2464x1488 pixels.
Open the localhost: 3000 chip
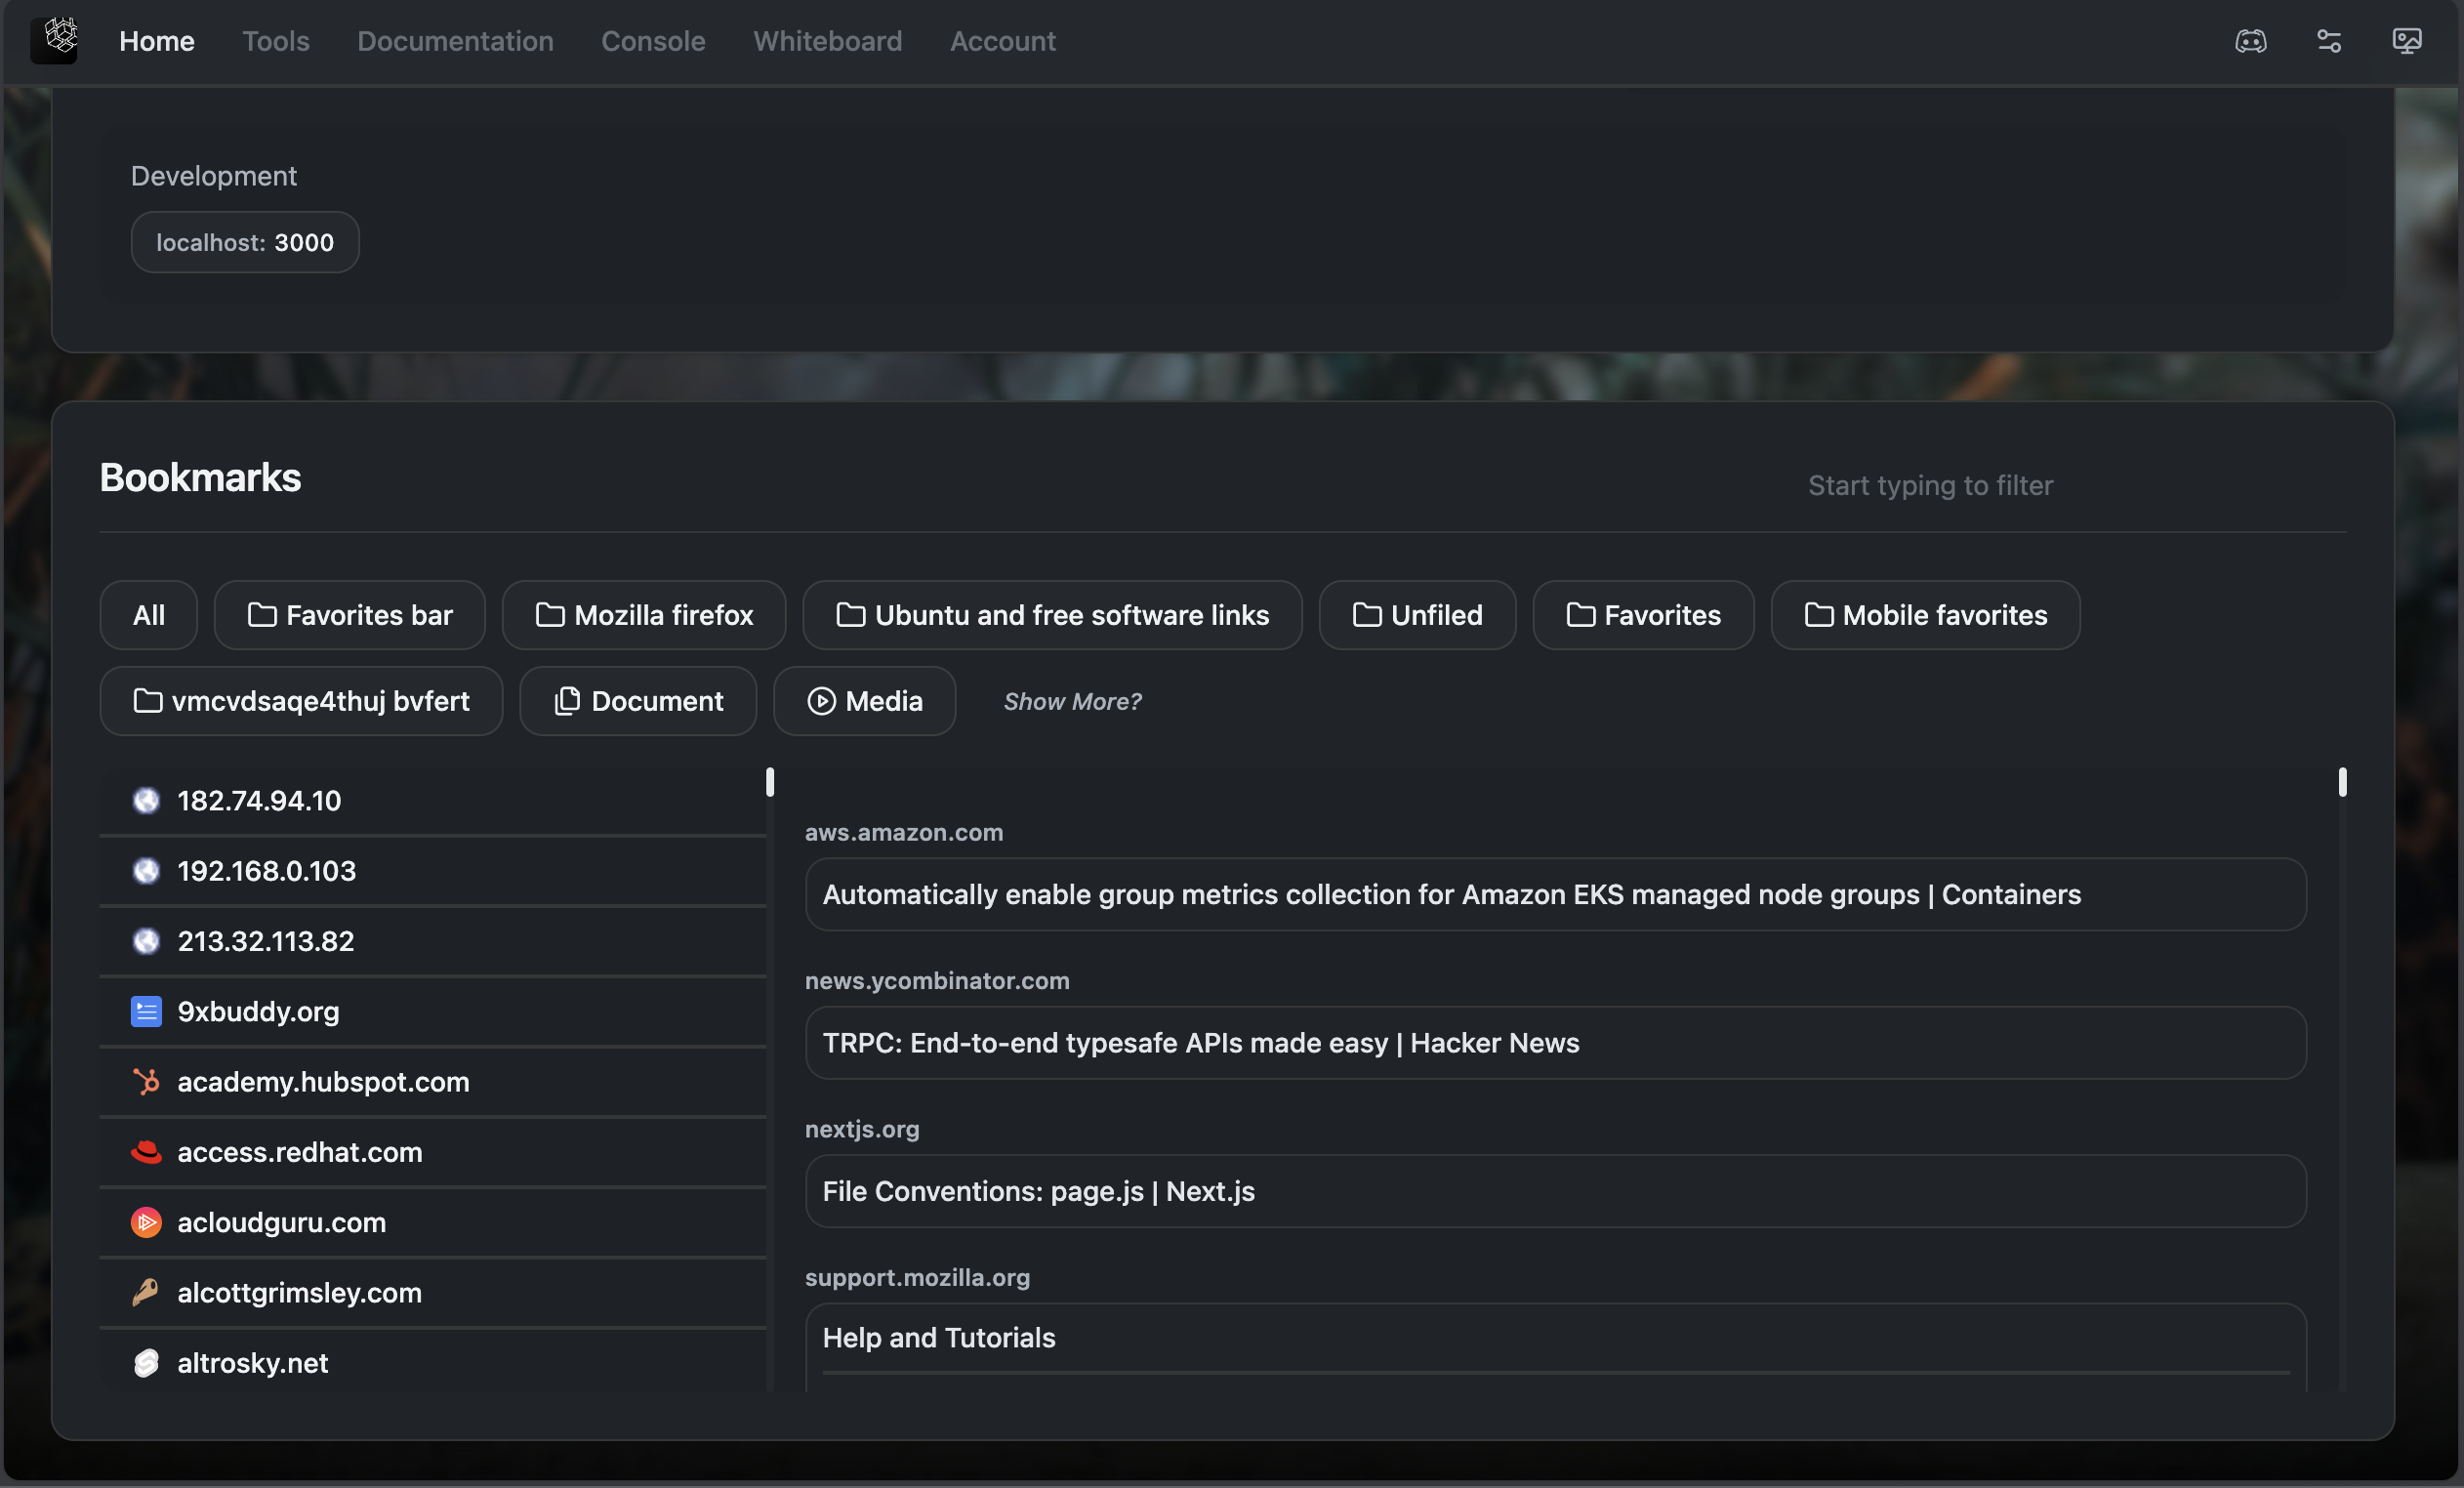click(245, 242)
